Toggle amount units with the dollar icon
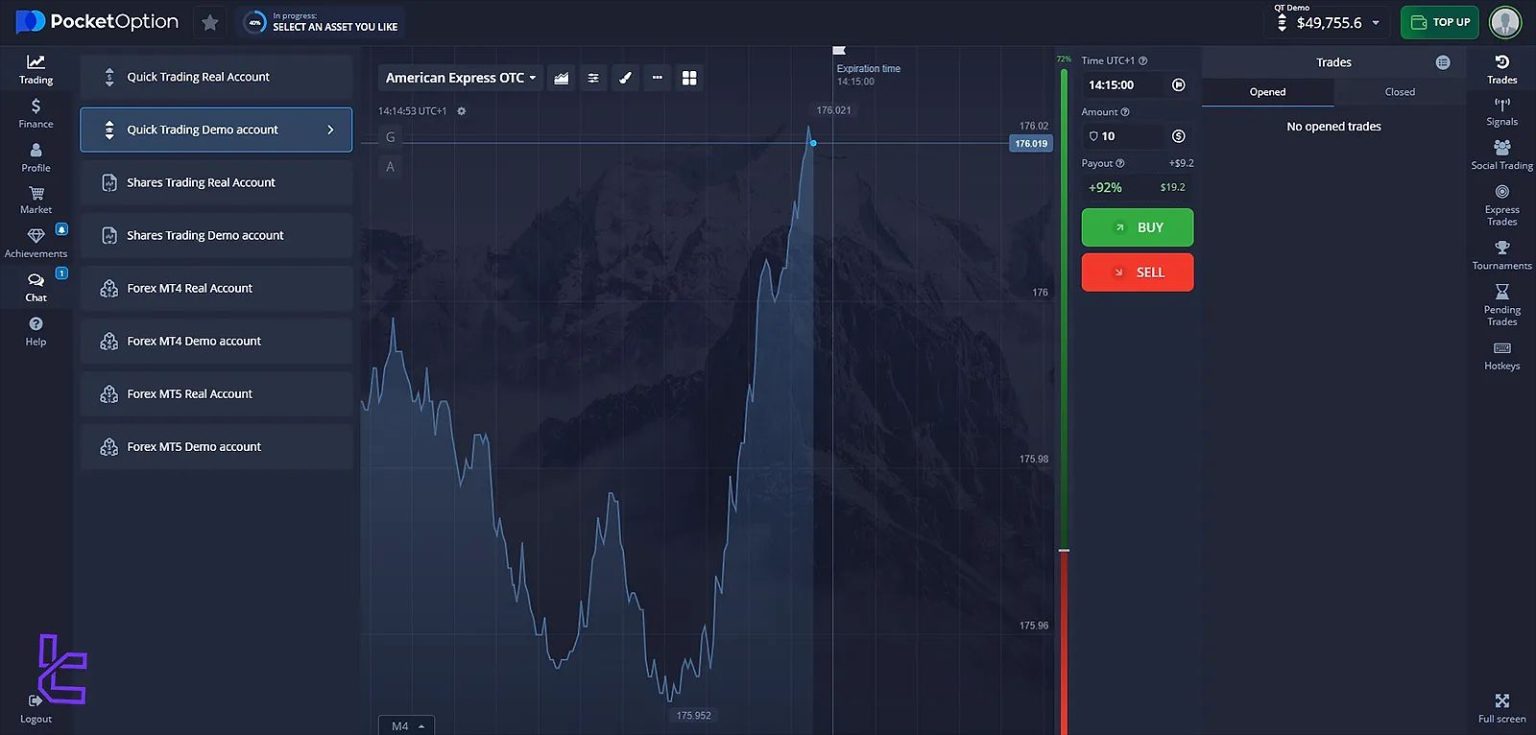1536x735 pixels. coord(1178,135)
